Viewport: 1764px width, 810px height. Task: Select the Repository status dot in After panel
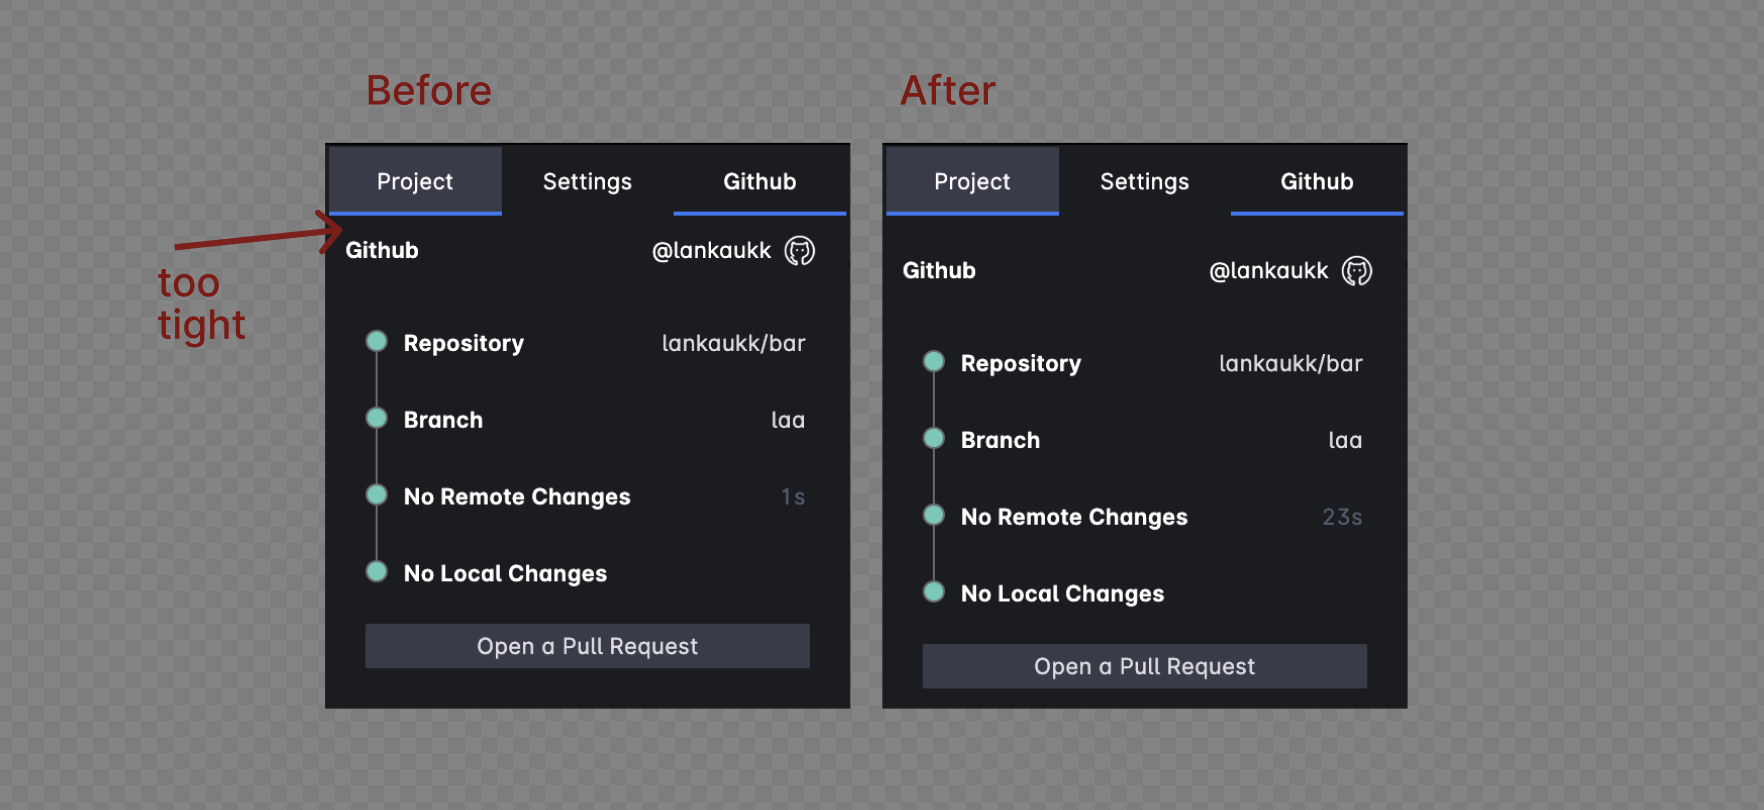click(933, 361)
